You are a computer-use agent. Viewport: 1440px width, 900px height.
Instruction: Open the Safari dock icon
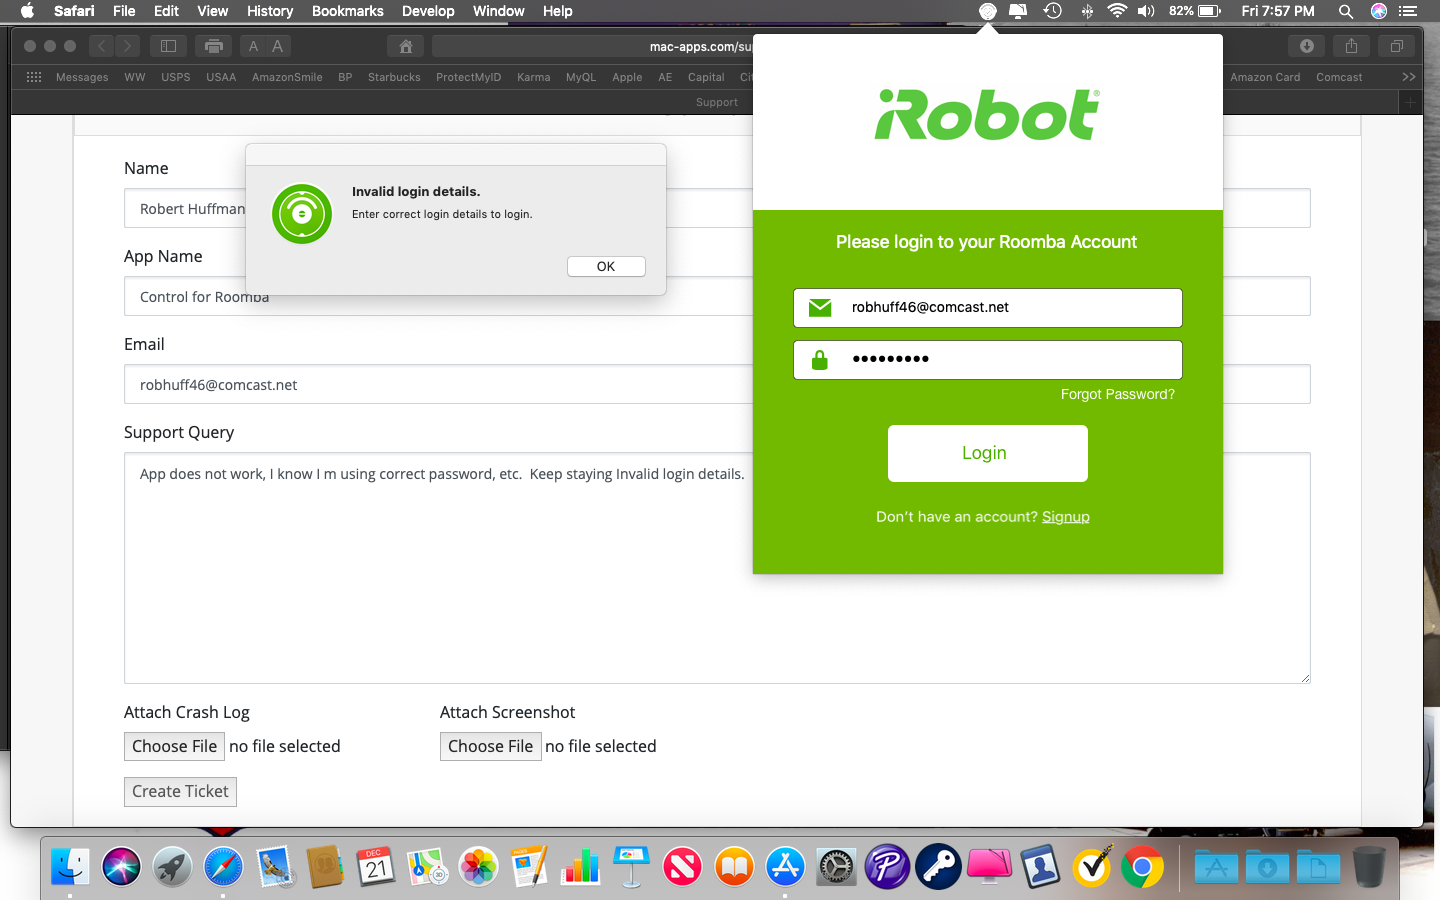(223, 867)
